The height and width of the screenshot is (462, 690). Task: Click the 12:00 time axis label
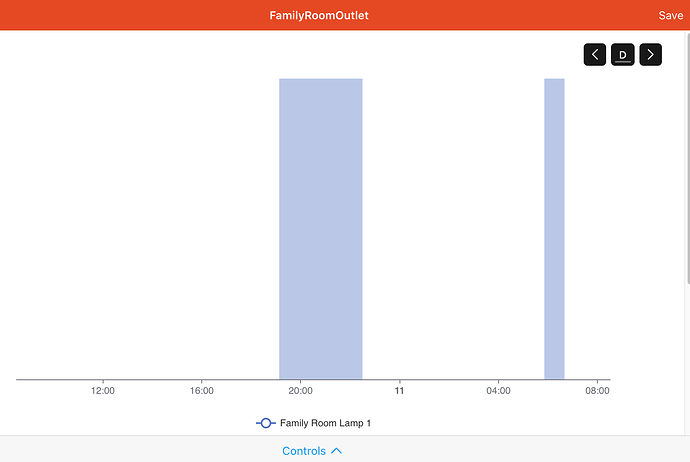(x=103, y=391)
